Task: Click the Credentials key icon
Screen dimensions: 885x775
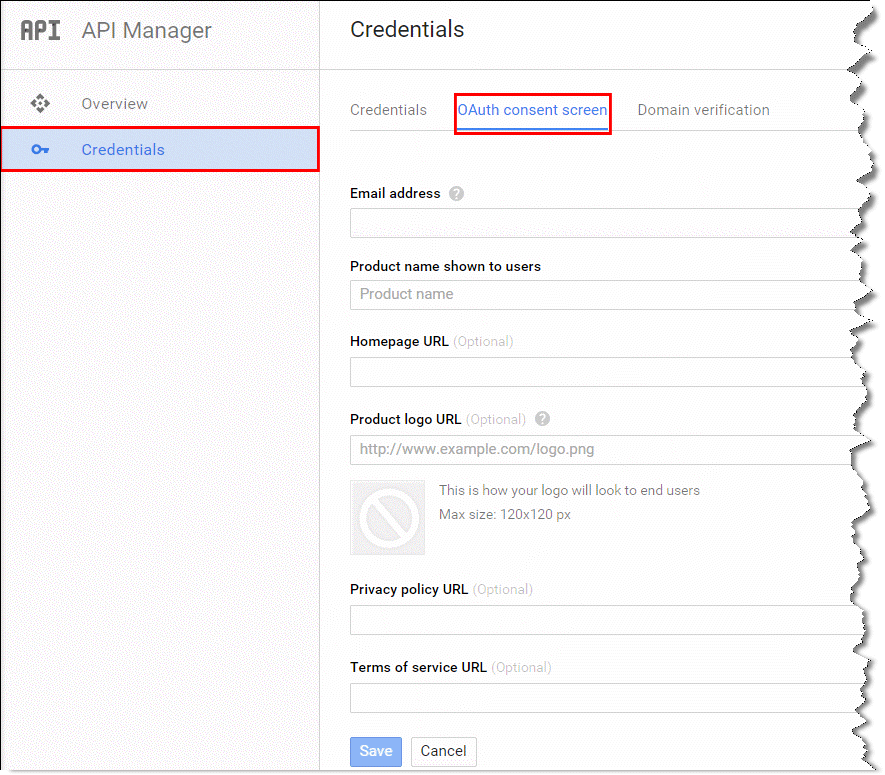Action: tap(40, 150)
